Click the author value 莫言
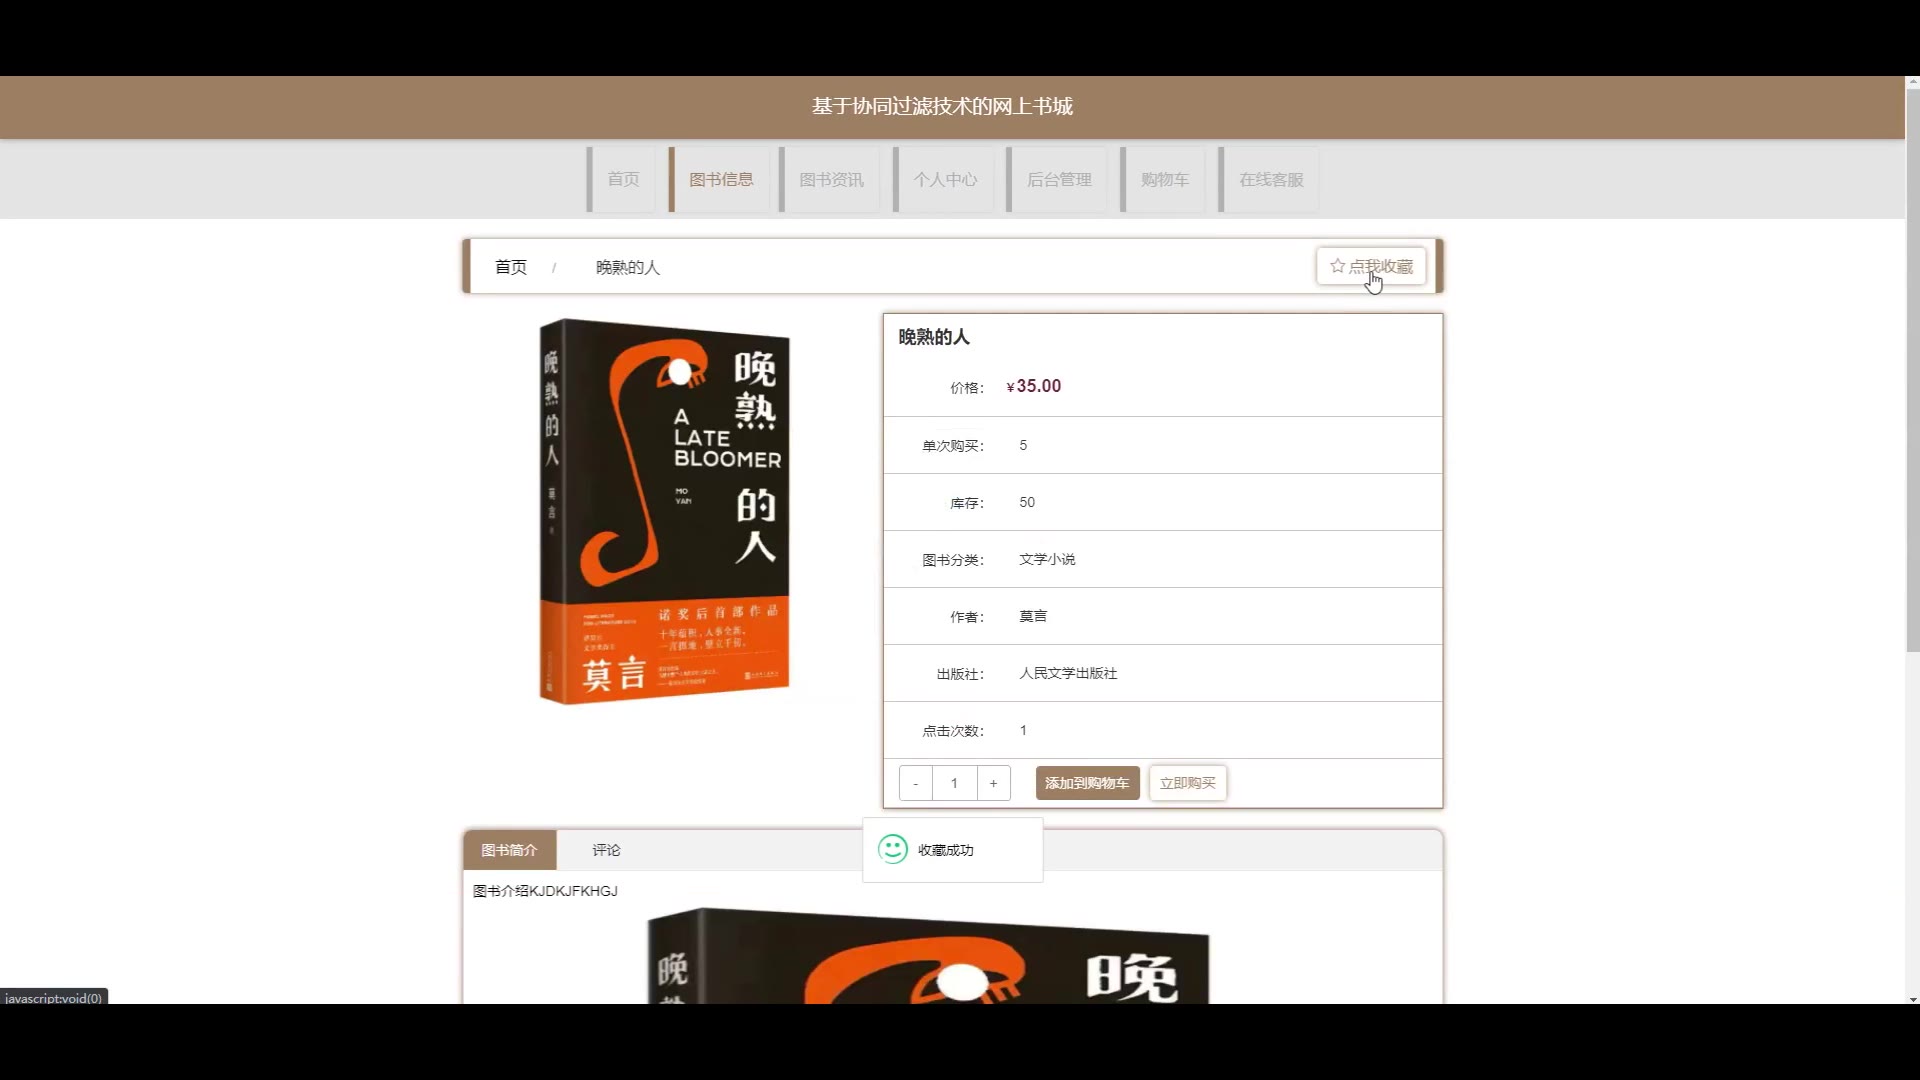 coord(1033,616)
